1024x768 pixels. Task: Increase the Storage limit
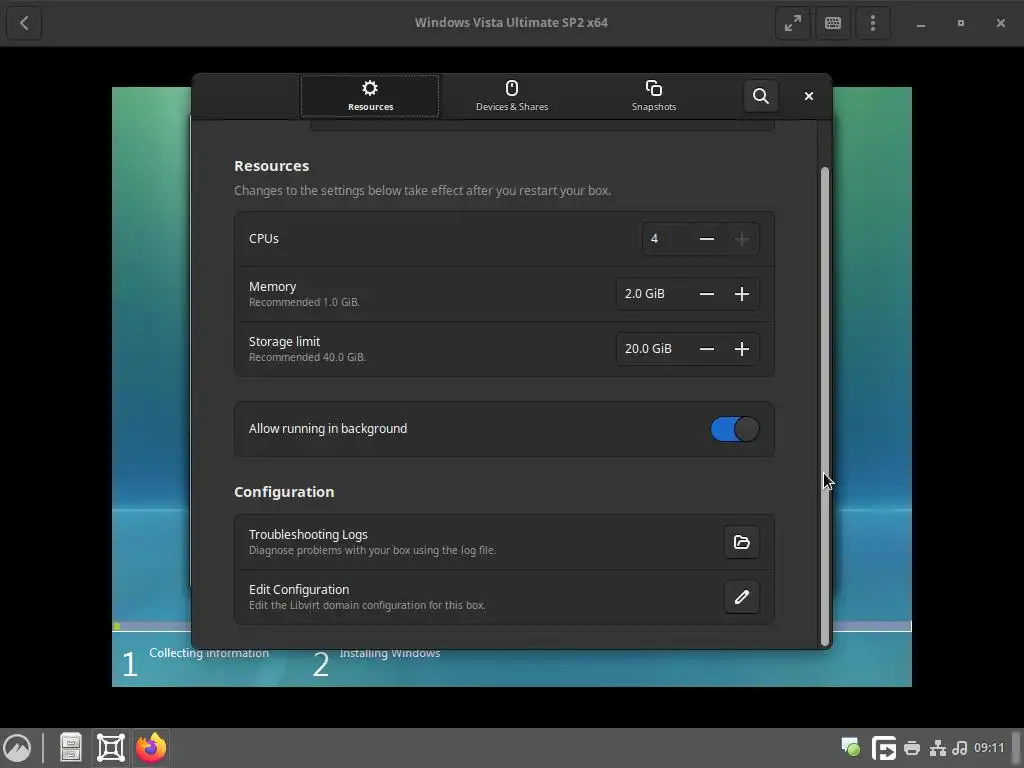(742, 349)
